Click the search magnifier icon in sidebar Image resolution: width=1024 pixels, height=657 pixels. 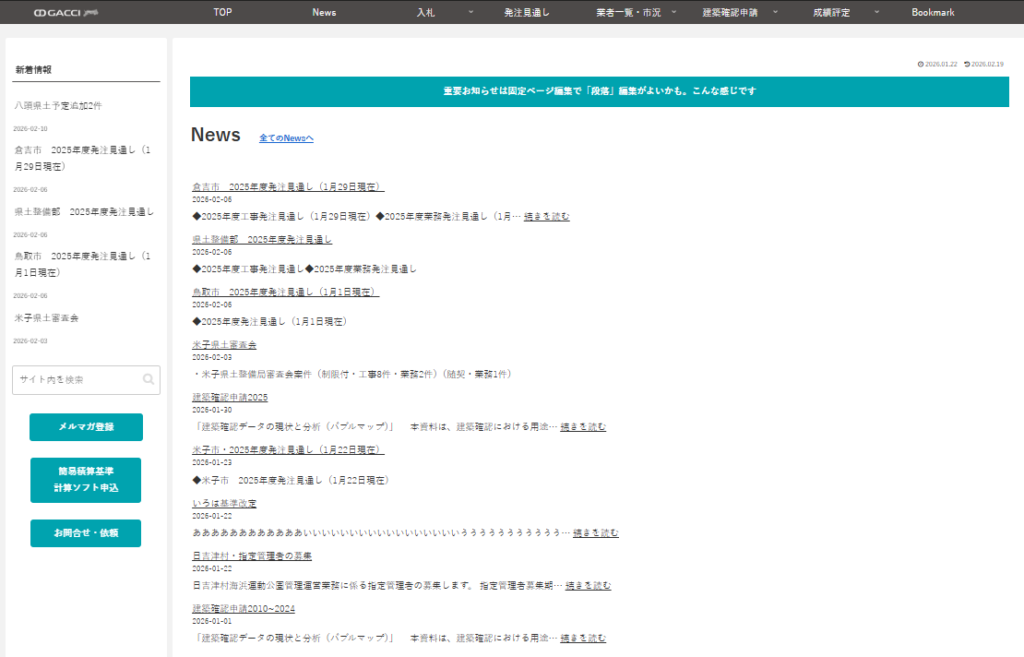(149, 380)
